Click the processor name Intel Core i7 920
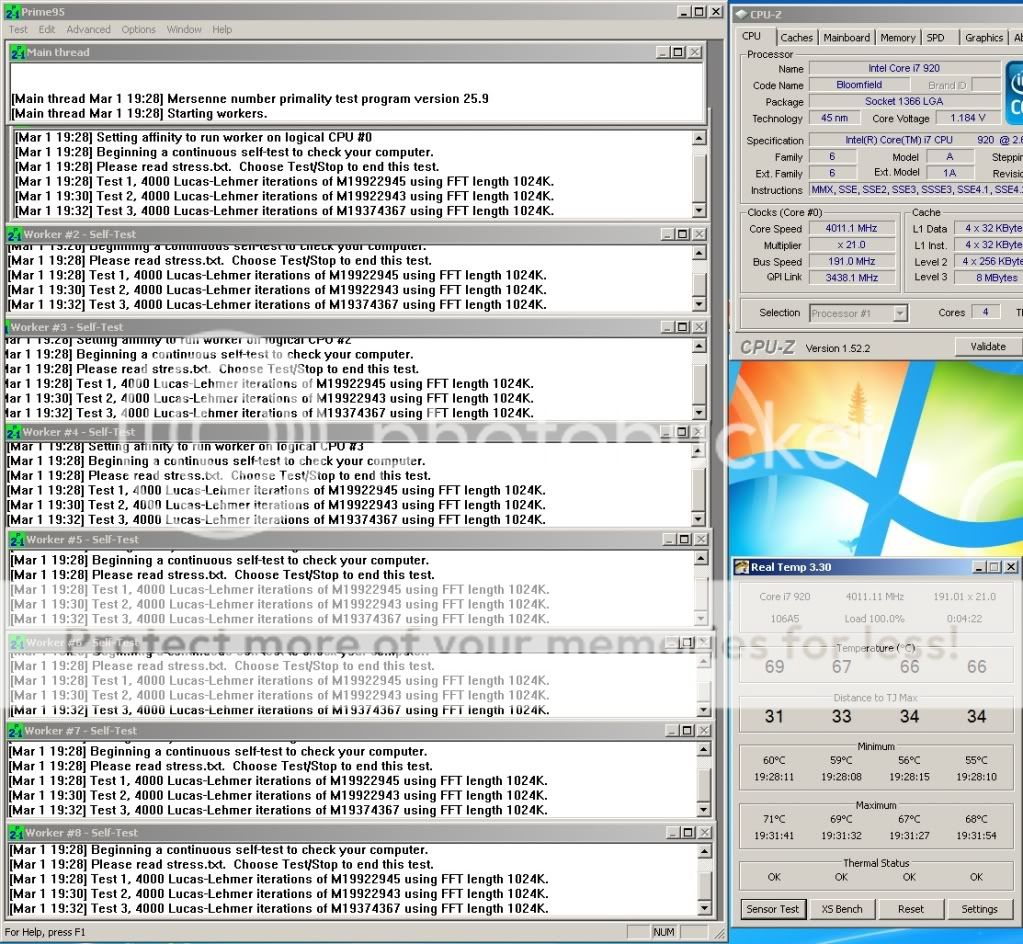 coord(904,68)
